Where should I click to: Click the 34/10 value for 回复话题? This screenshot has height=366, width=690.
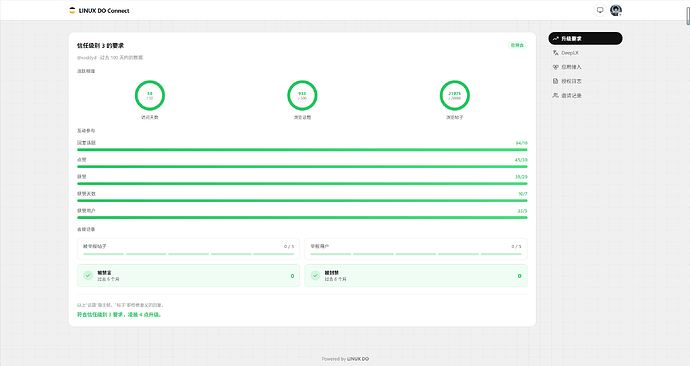click(x=521, y=143)
